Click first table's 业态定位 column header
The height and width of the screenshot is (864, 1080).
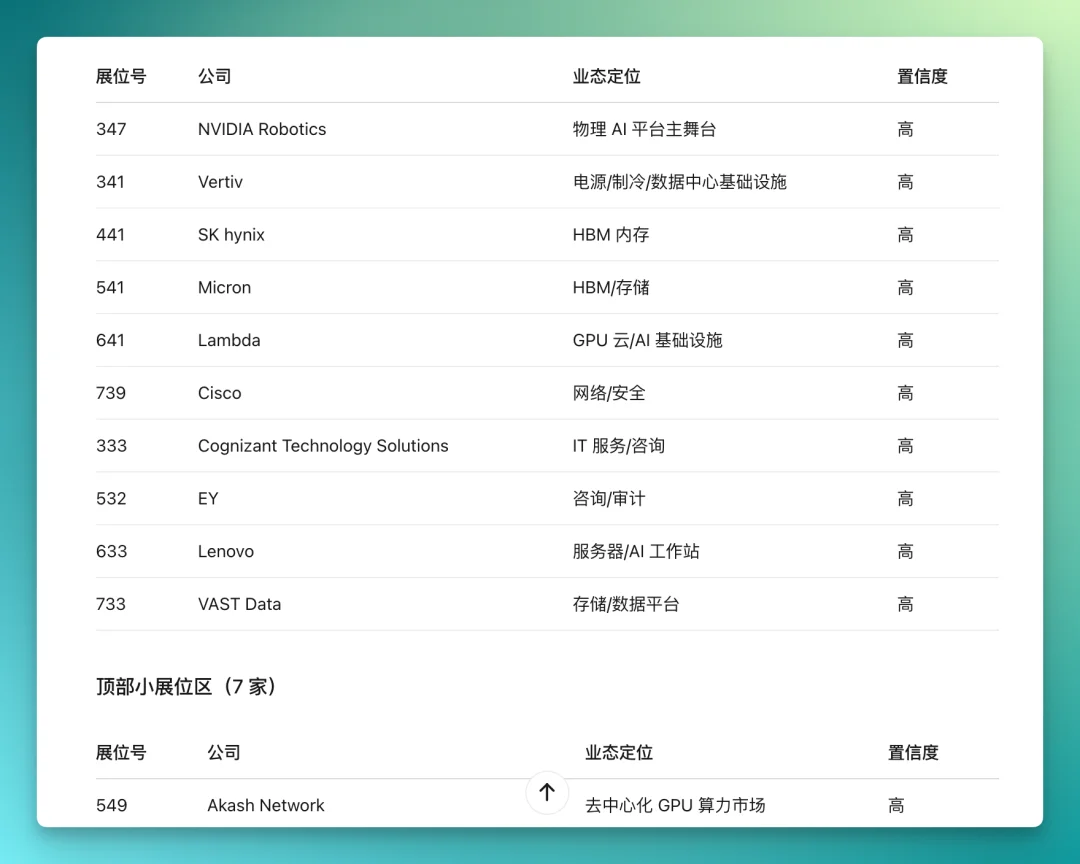point(606,76)
